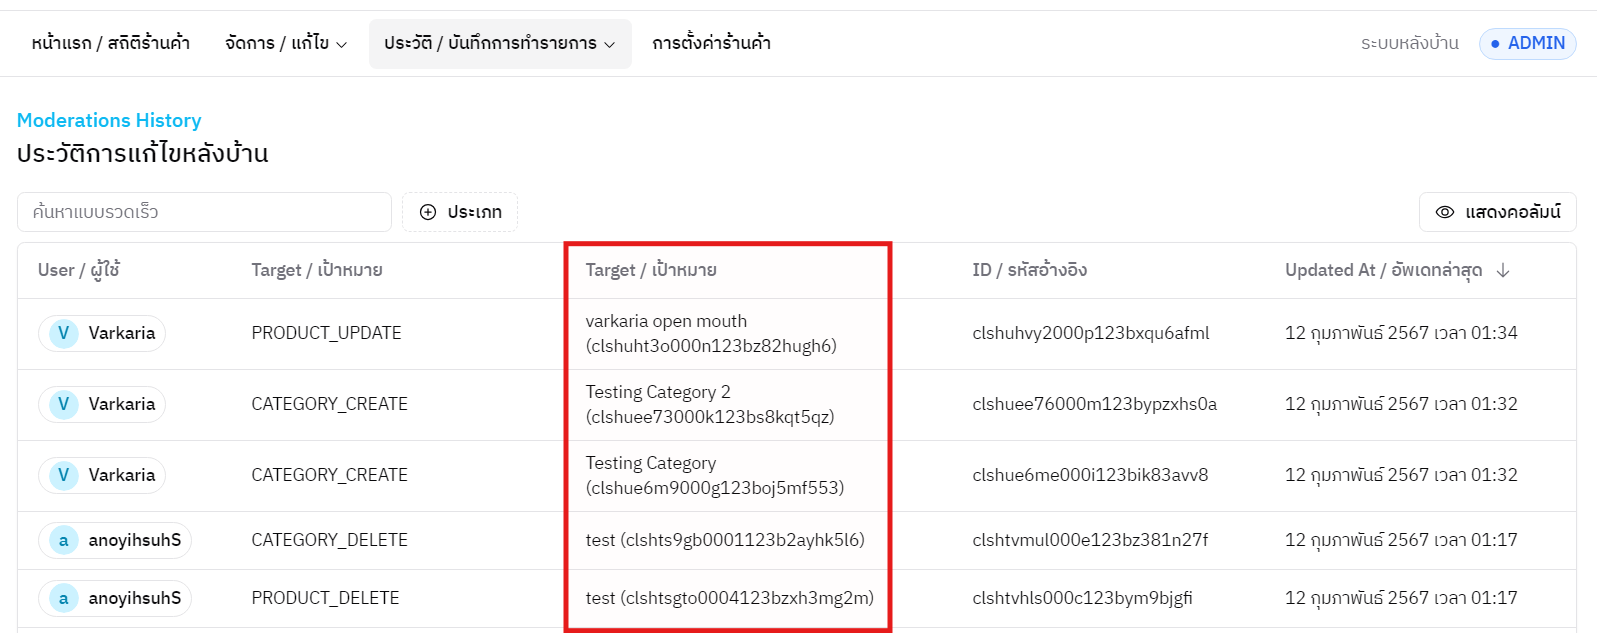Image resolution: width=1597 pixels, height=633 pixels.
Task: Click the avatar icon in CATEGORY_DELETE row
Action: click(63, 541)
